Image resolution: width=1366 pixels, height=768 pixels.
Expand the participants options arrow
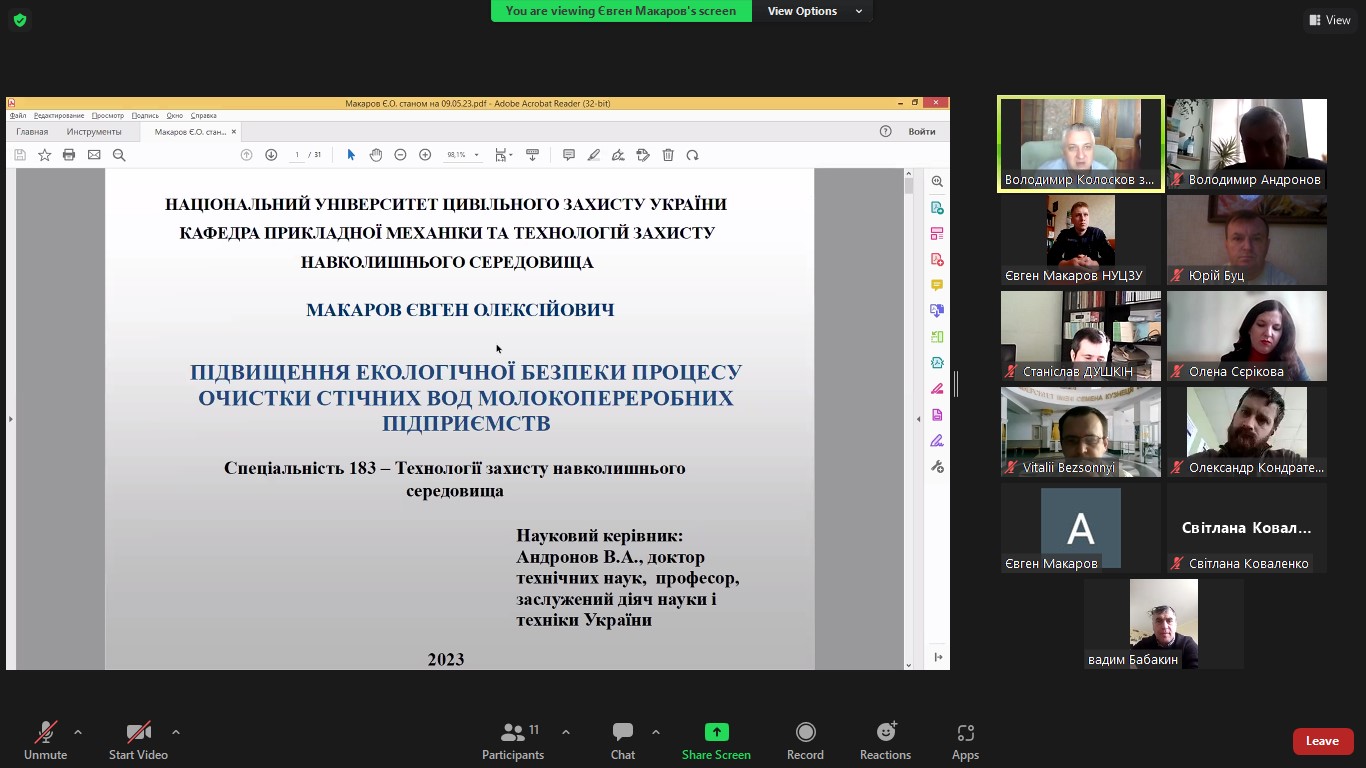(566, 732)
